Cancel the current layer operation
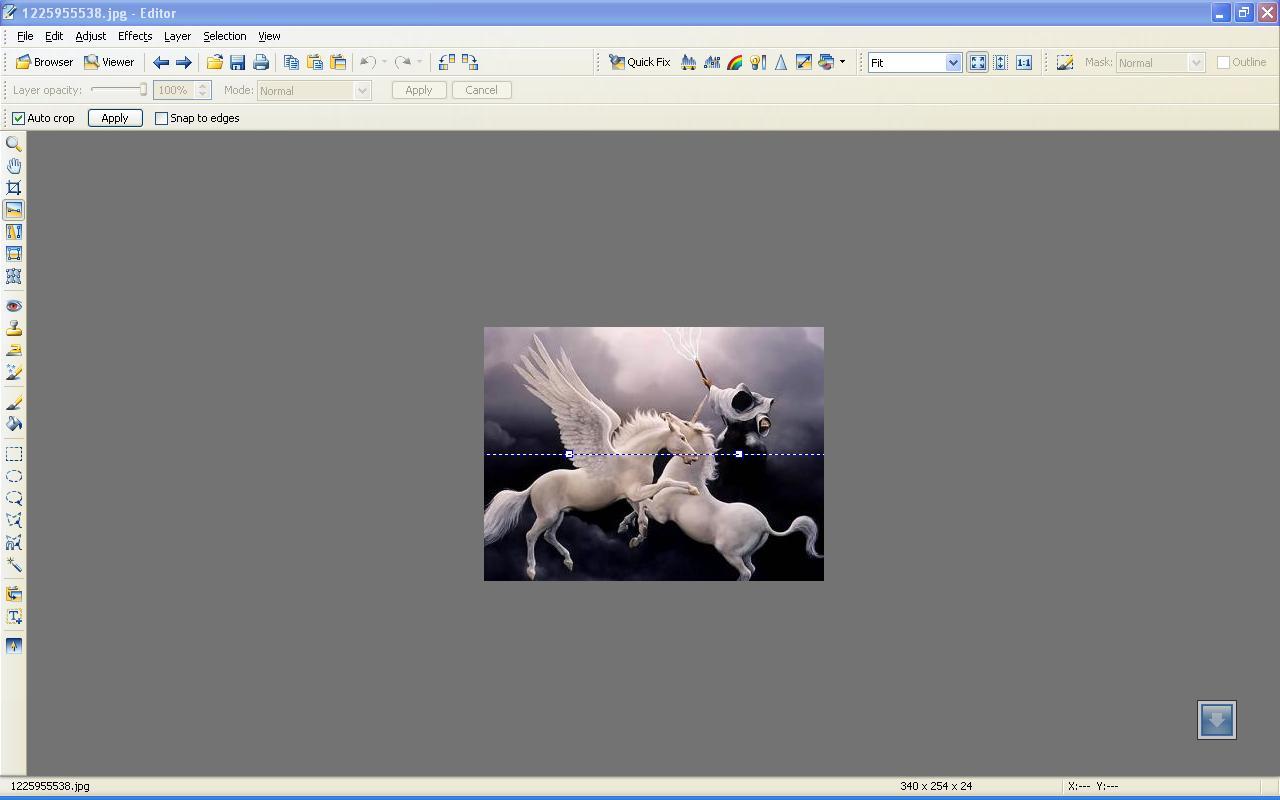Screen dimensions: 1280x800 click(482, 90)
